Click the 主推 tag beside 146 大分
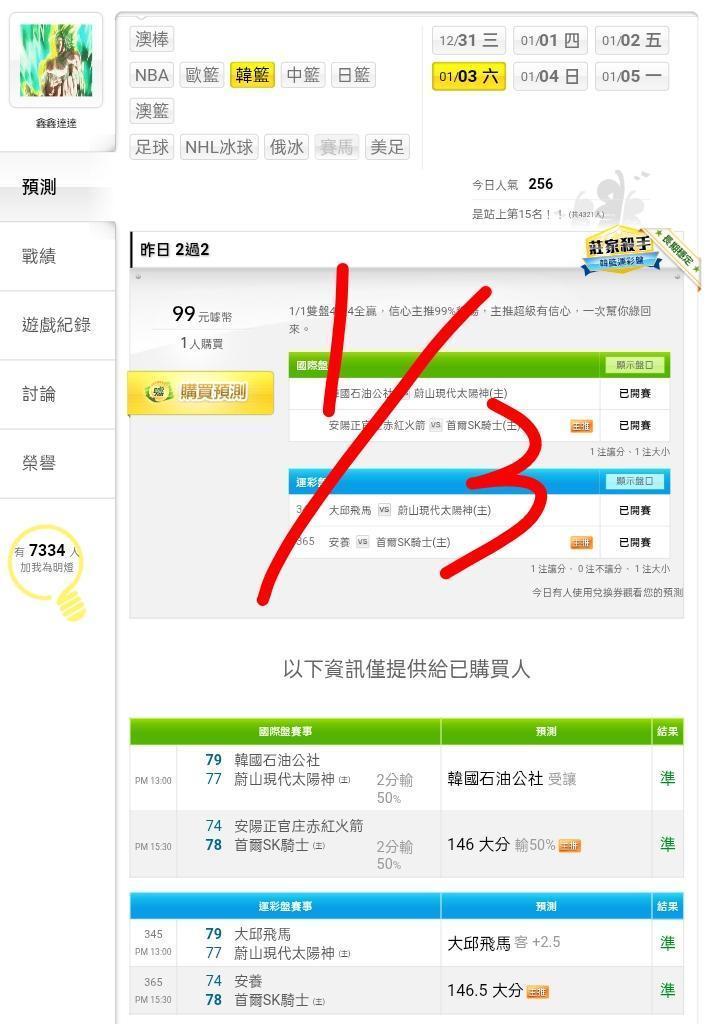Viewport: 720px width, 1024px height. click(570, 846)
